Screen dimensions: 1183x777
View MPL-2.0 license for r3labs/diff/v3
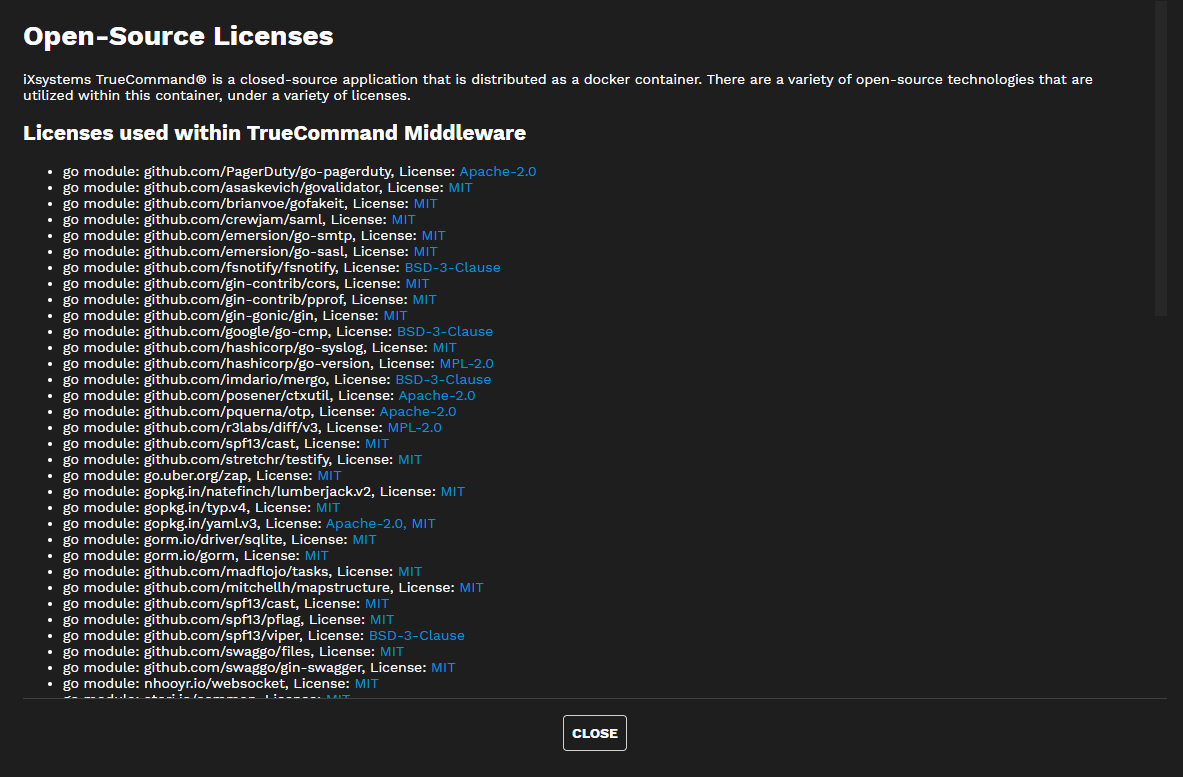(414, 427)
